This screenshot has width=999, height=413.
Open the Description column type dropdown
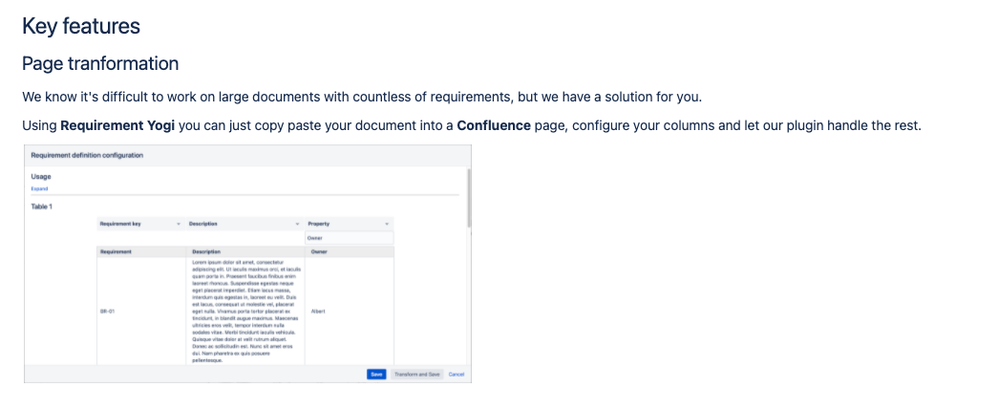point(244,224)
